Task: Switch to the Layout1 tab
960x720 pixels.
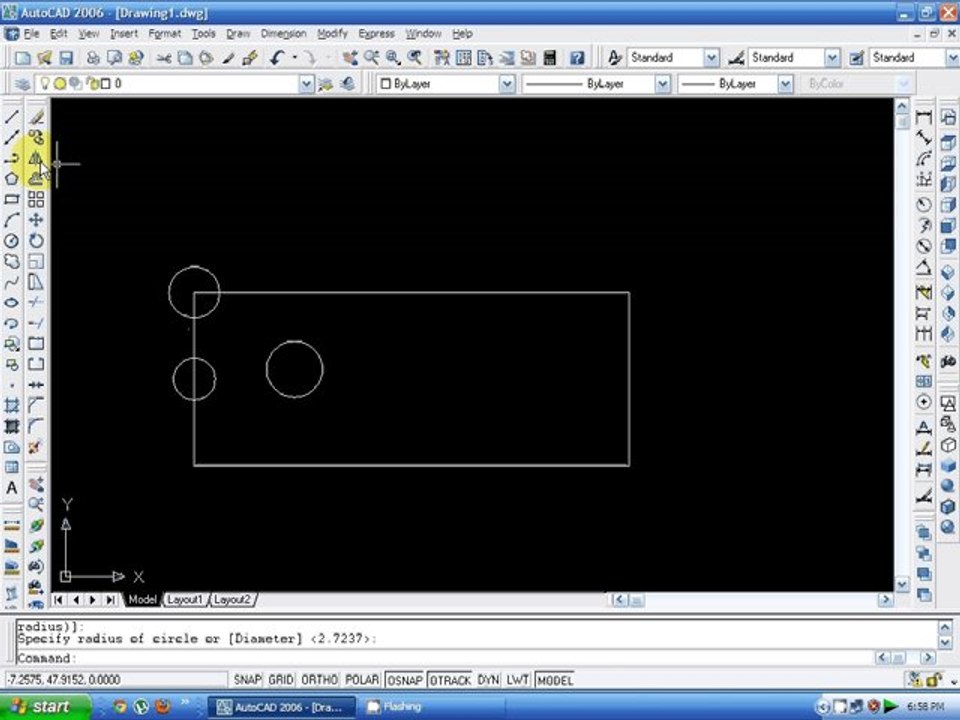Action: tap(184, 599)
